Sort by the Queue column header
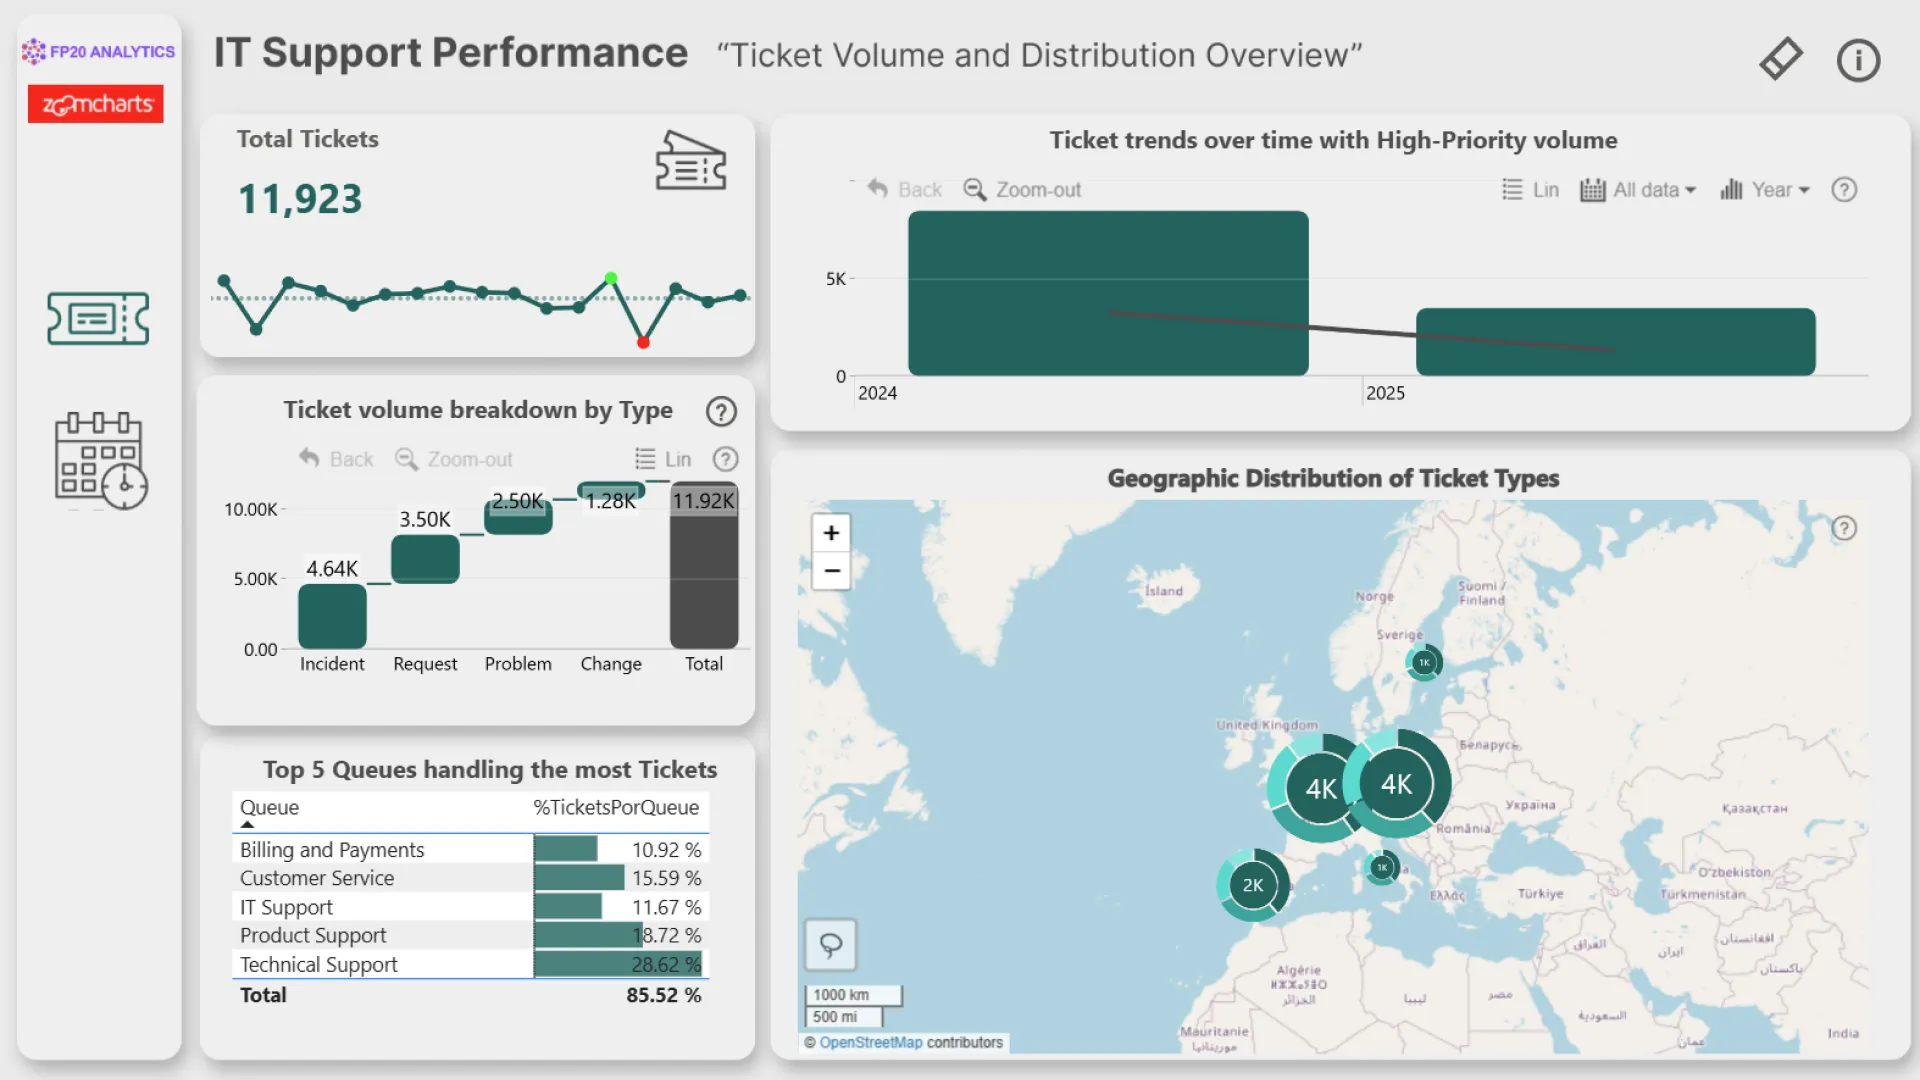Screen dimensions: 1920x1080 [x=270, y=807]
